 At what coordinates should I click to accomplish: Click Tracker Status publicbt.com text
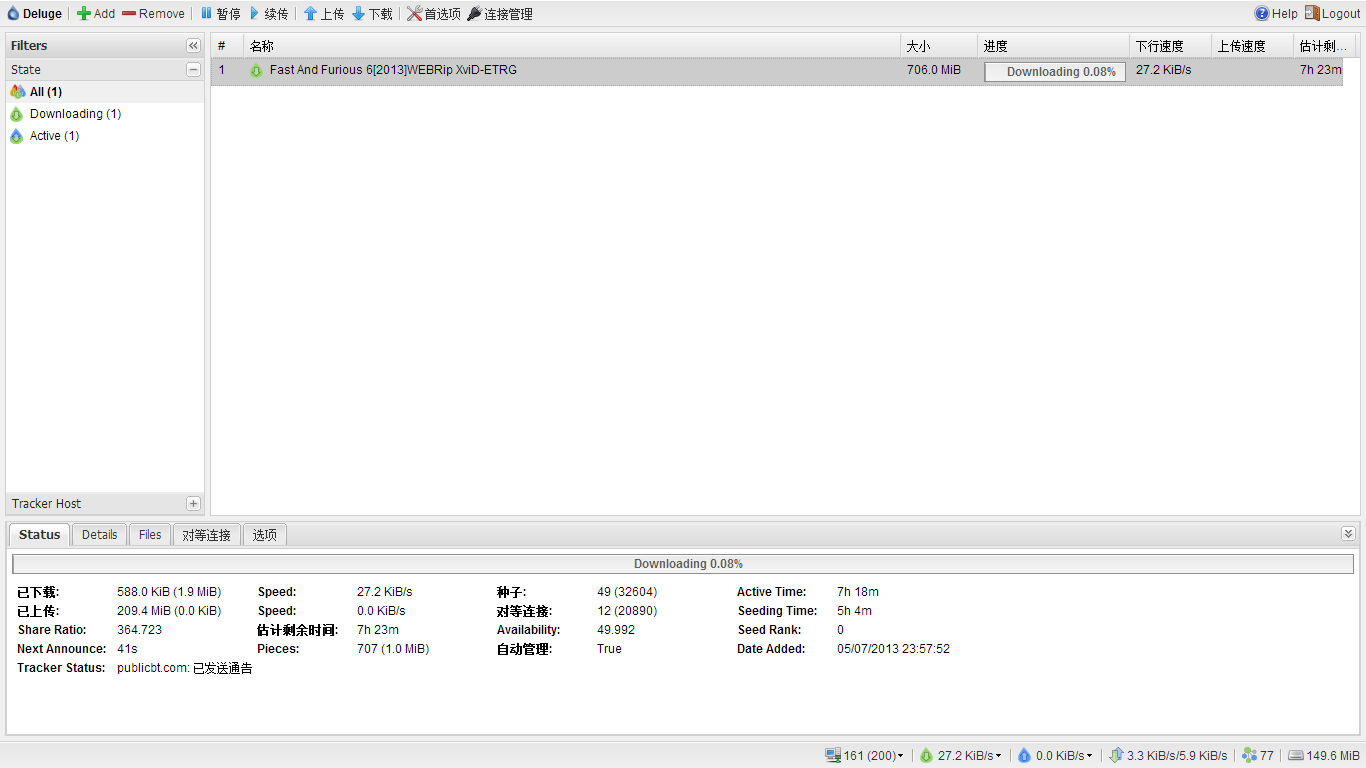pos(185,668)
